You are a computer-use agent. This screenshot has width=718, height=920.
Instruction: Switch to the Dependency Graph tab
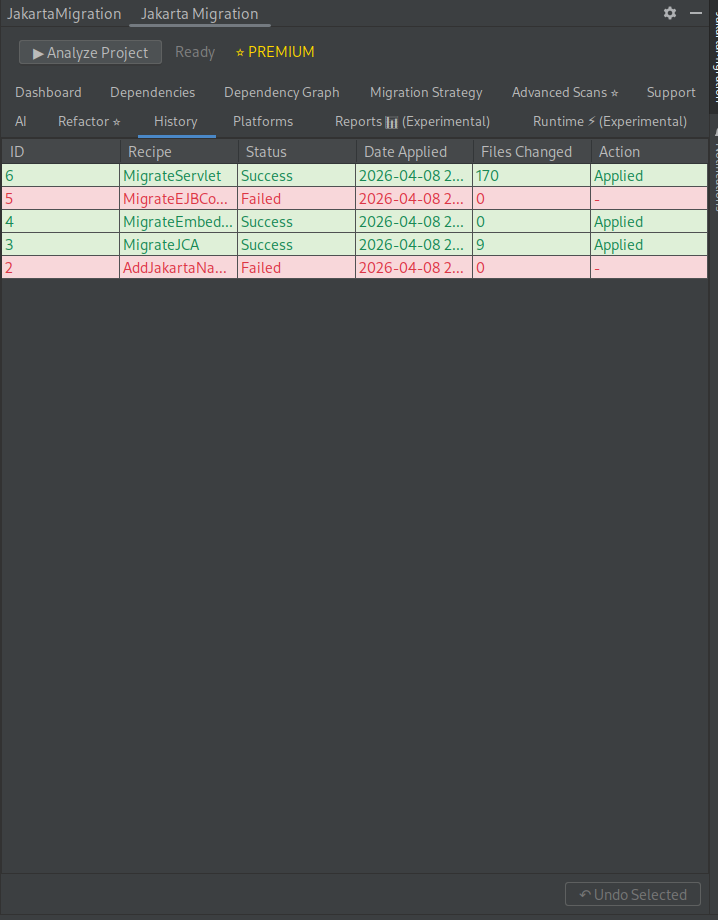(282, 92)
